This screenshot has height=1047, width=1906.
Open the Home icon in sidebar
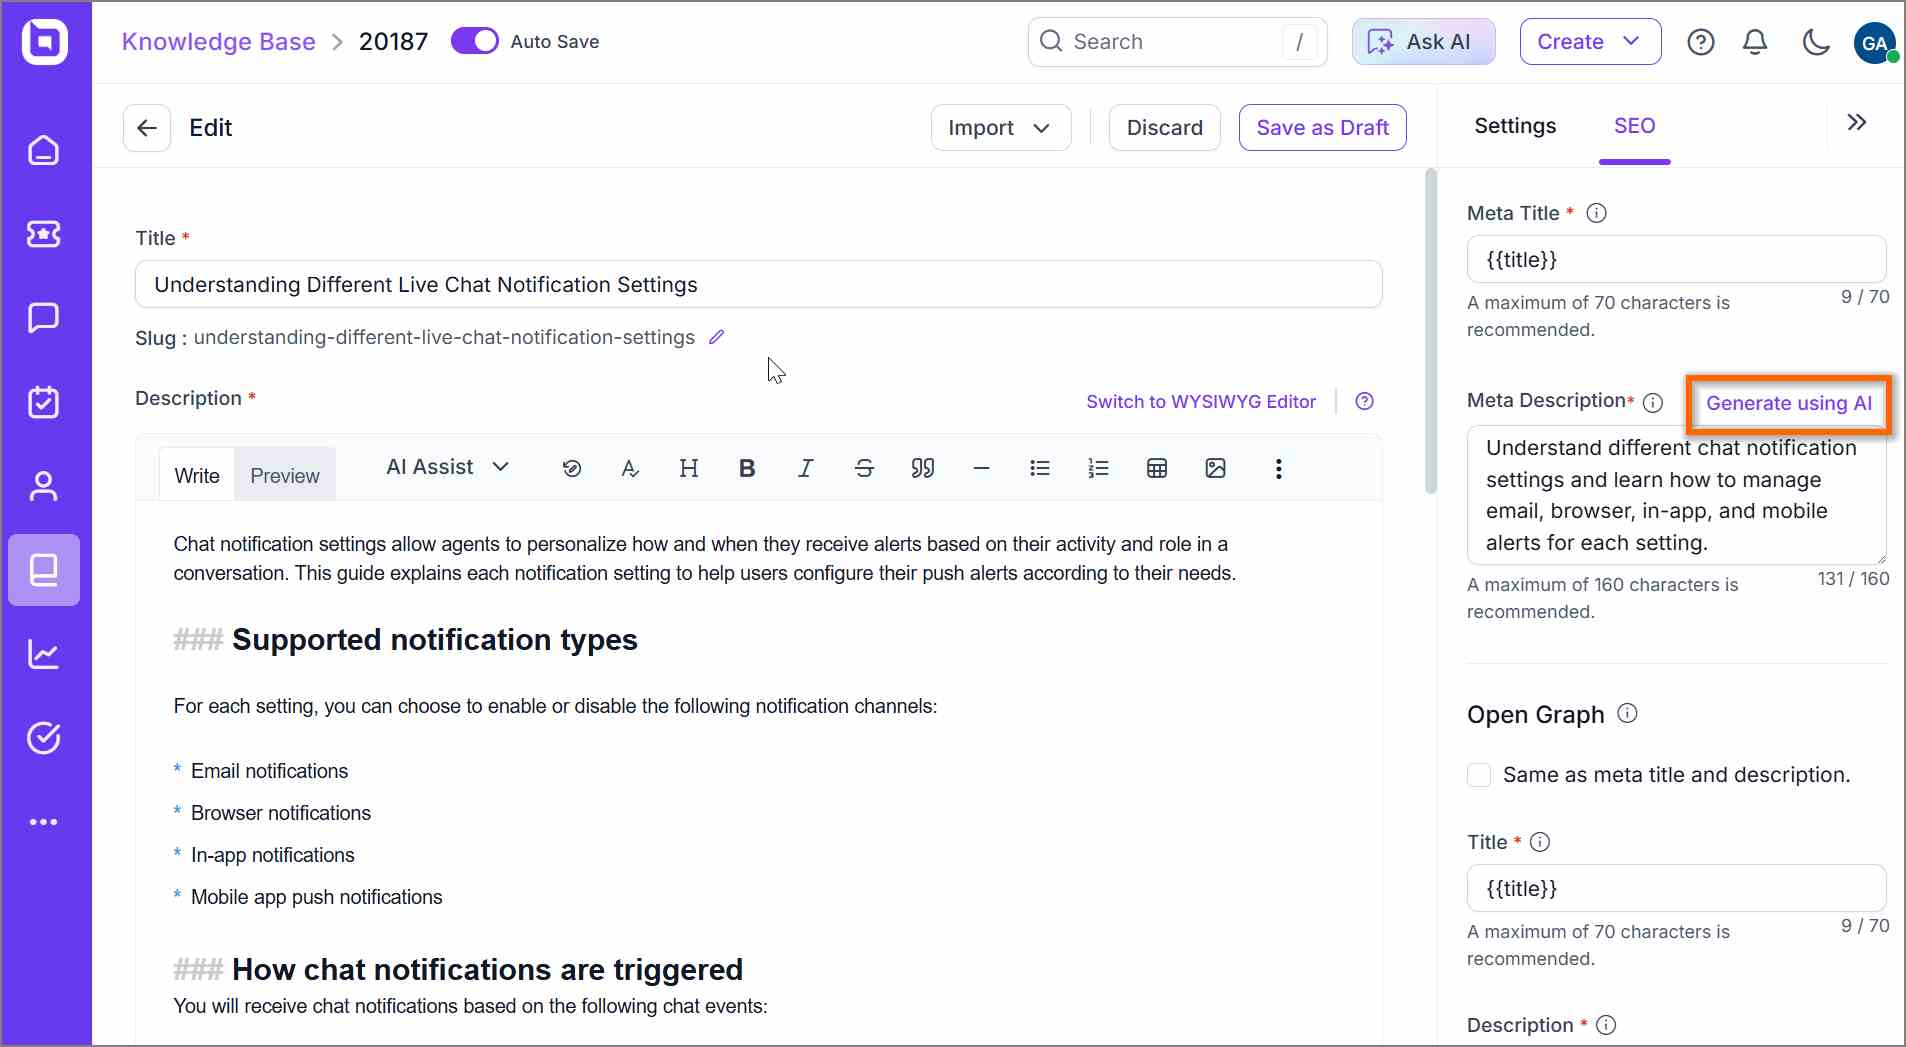click(44, 150)
